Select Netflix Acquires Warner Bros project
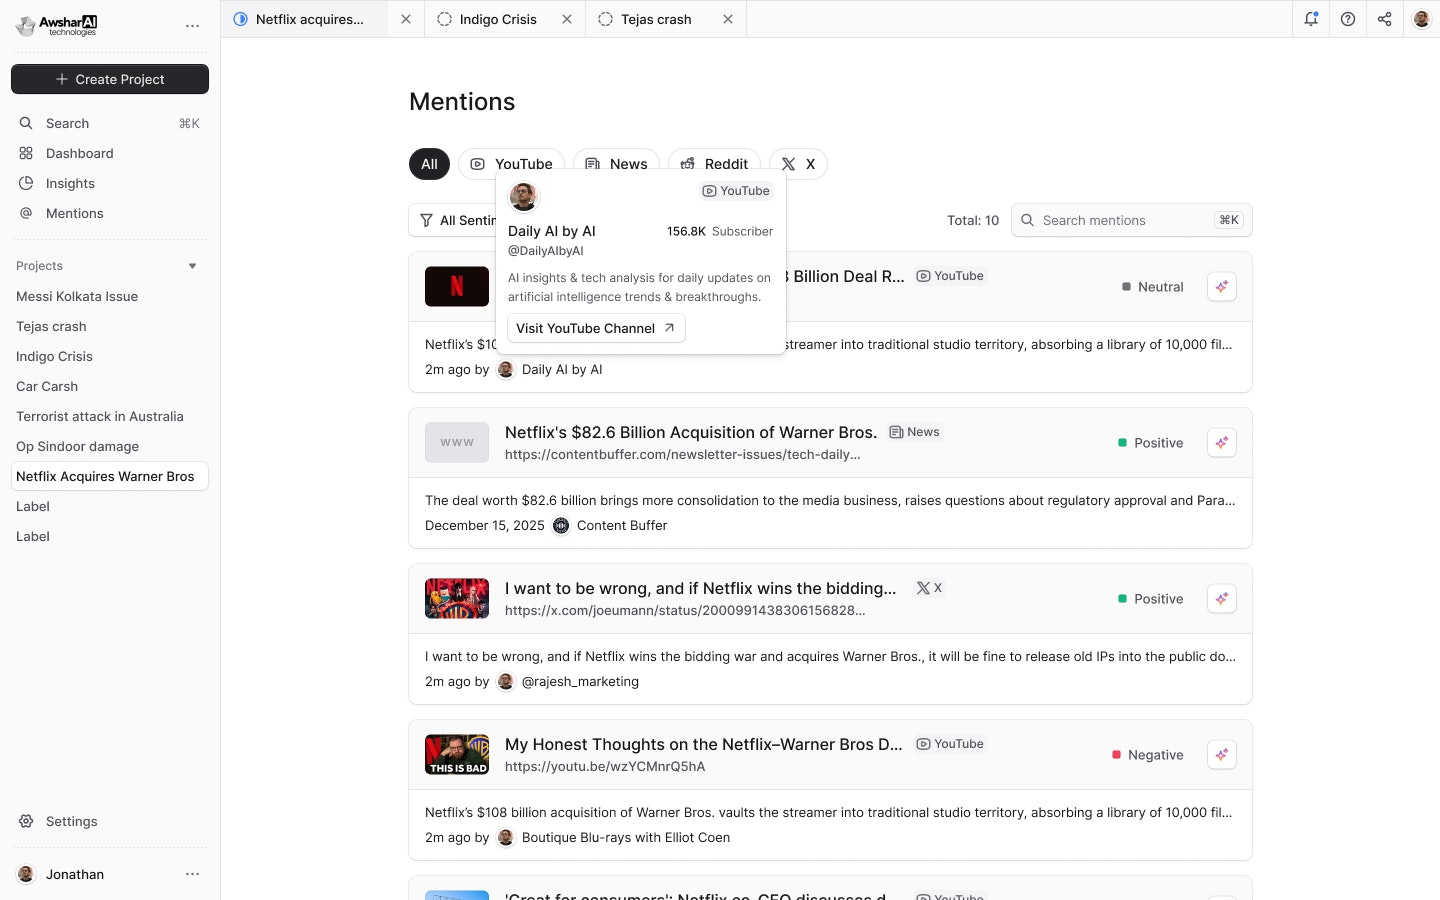Image resolution: width=1440 pixels, height=900 pixels. (110, 476)
